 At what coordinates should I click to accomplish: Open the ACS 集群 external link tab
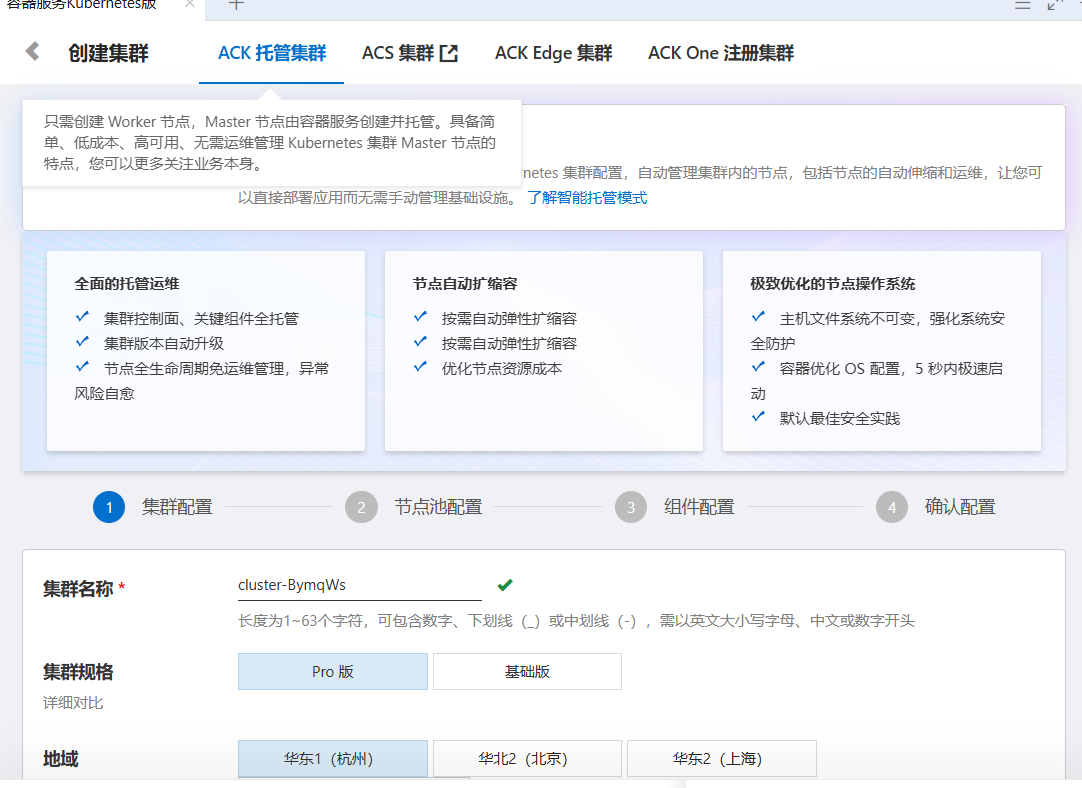coord(410,53)
